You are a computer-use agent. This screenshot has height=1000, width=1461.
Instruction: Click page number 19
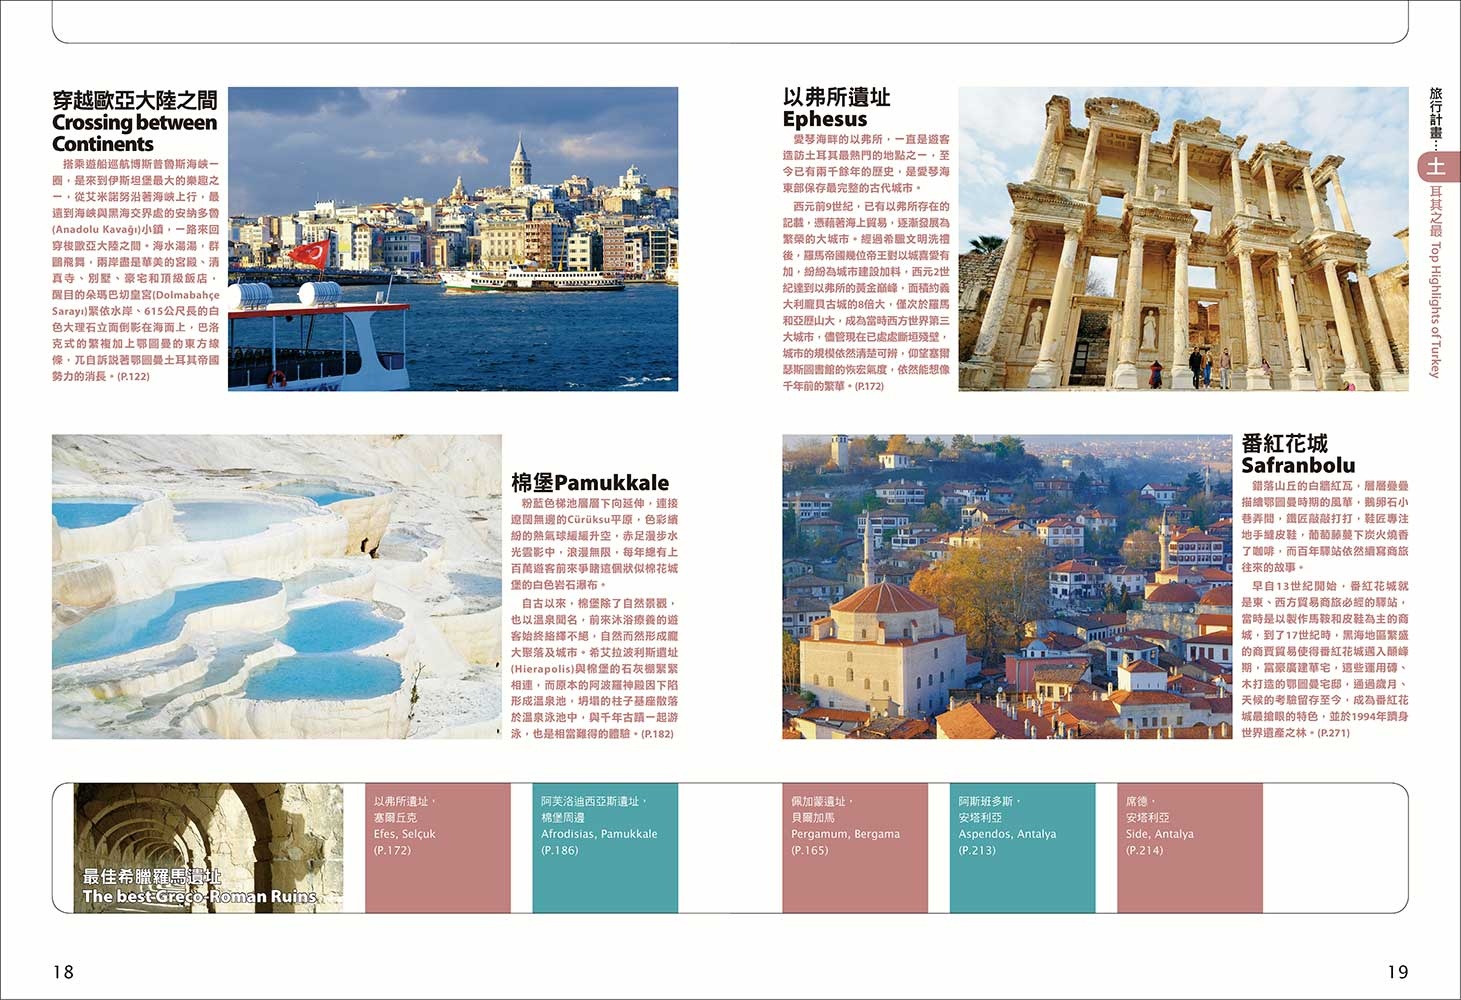tap(1397, 971)
